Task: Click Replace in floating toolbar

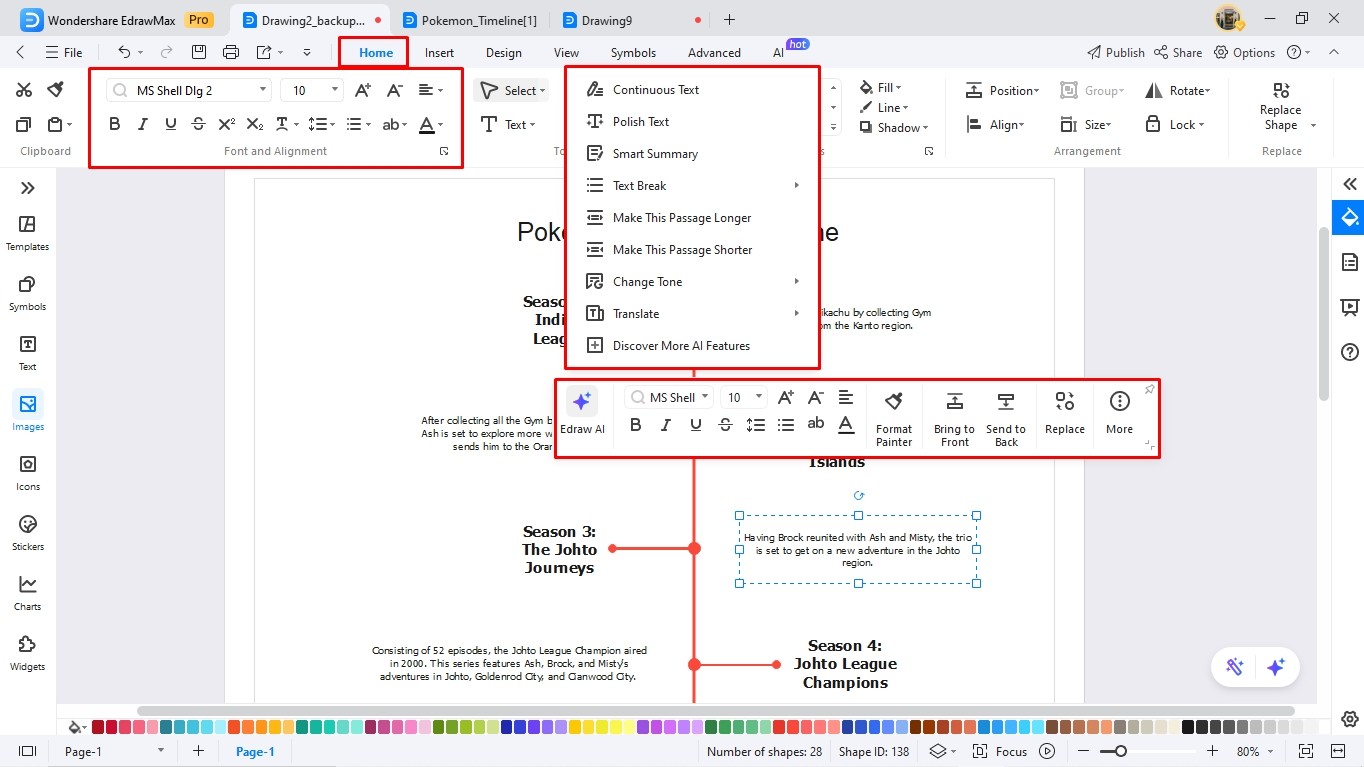Action: pos(1065,412)
